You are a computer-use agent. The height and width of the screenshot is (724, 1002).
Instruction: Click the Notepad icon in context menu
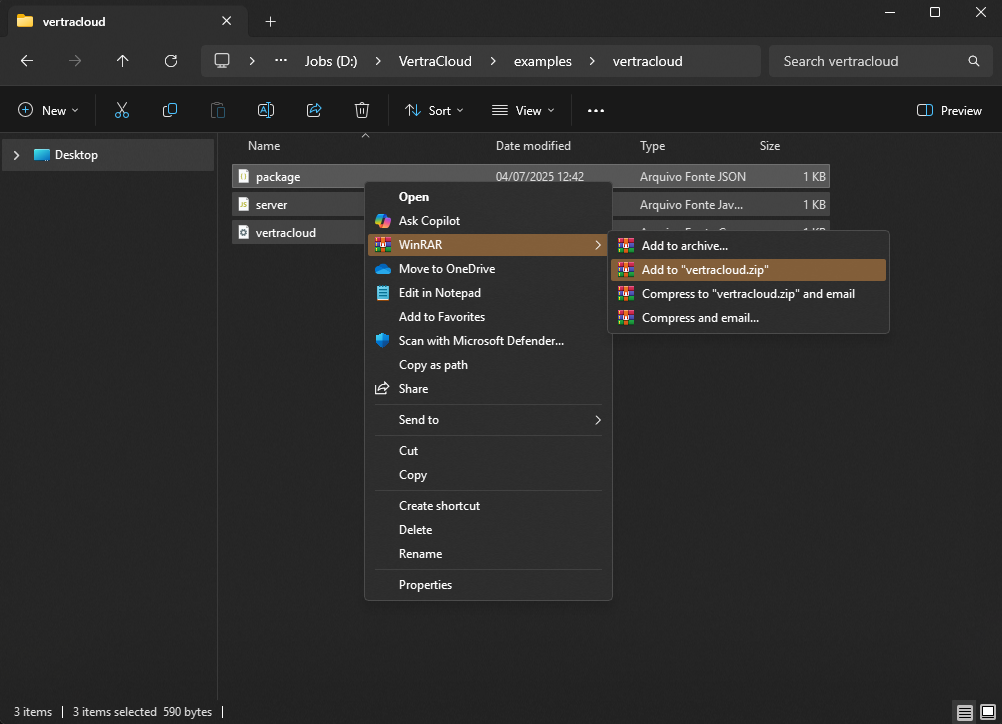(383, 293)
